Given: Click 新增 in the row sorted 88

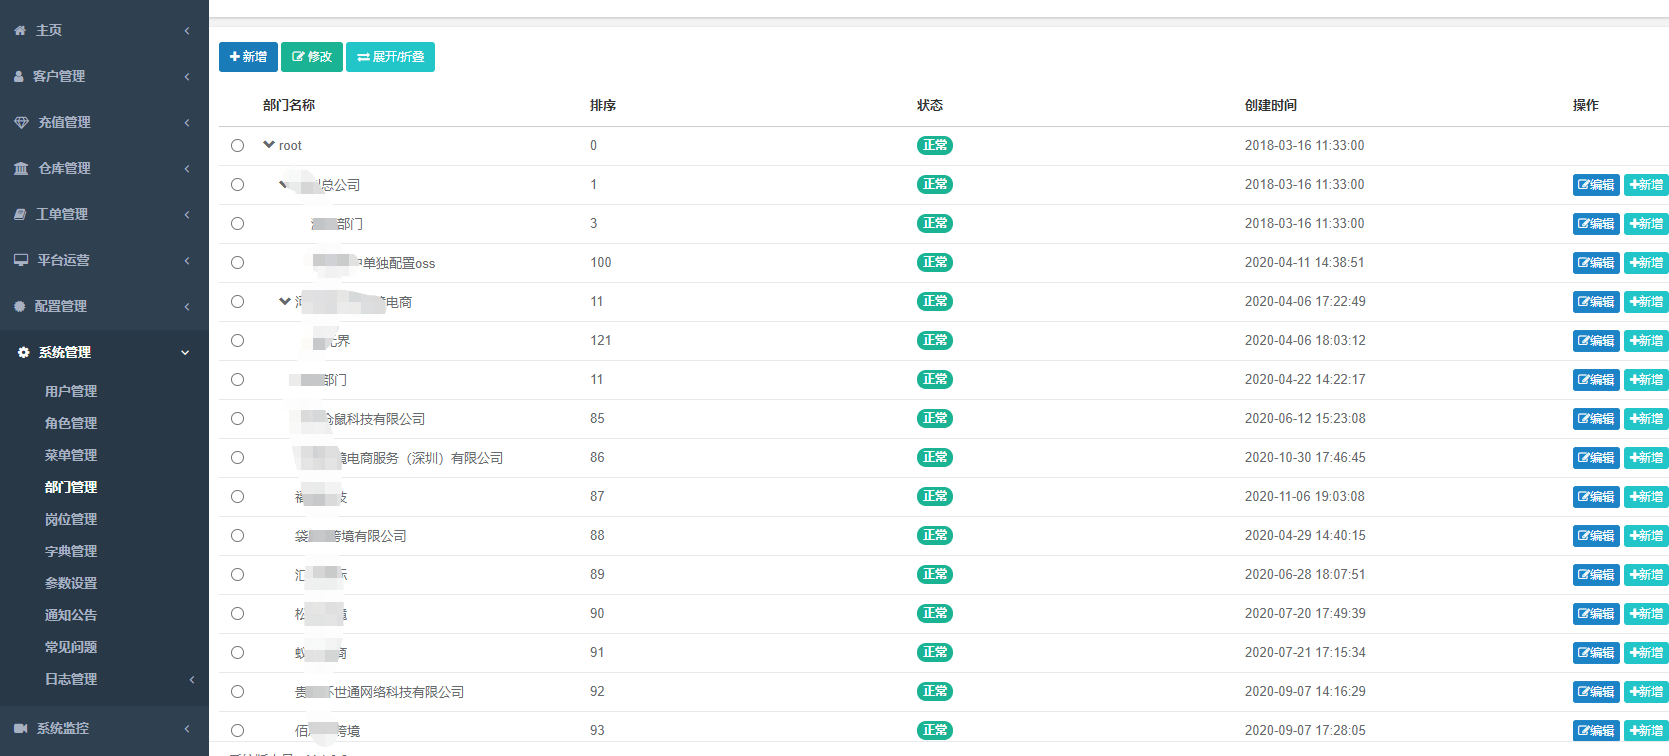Looking at the screenshot, I should click(x=1645, y=536).
